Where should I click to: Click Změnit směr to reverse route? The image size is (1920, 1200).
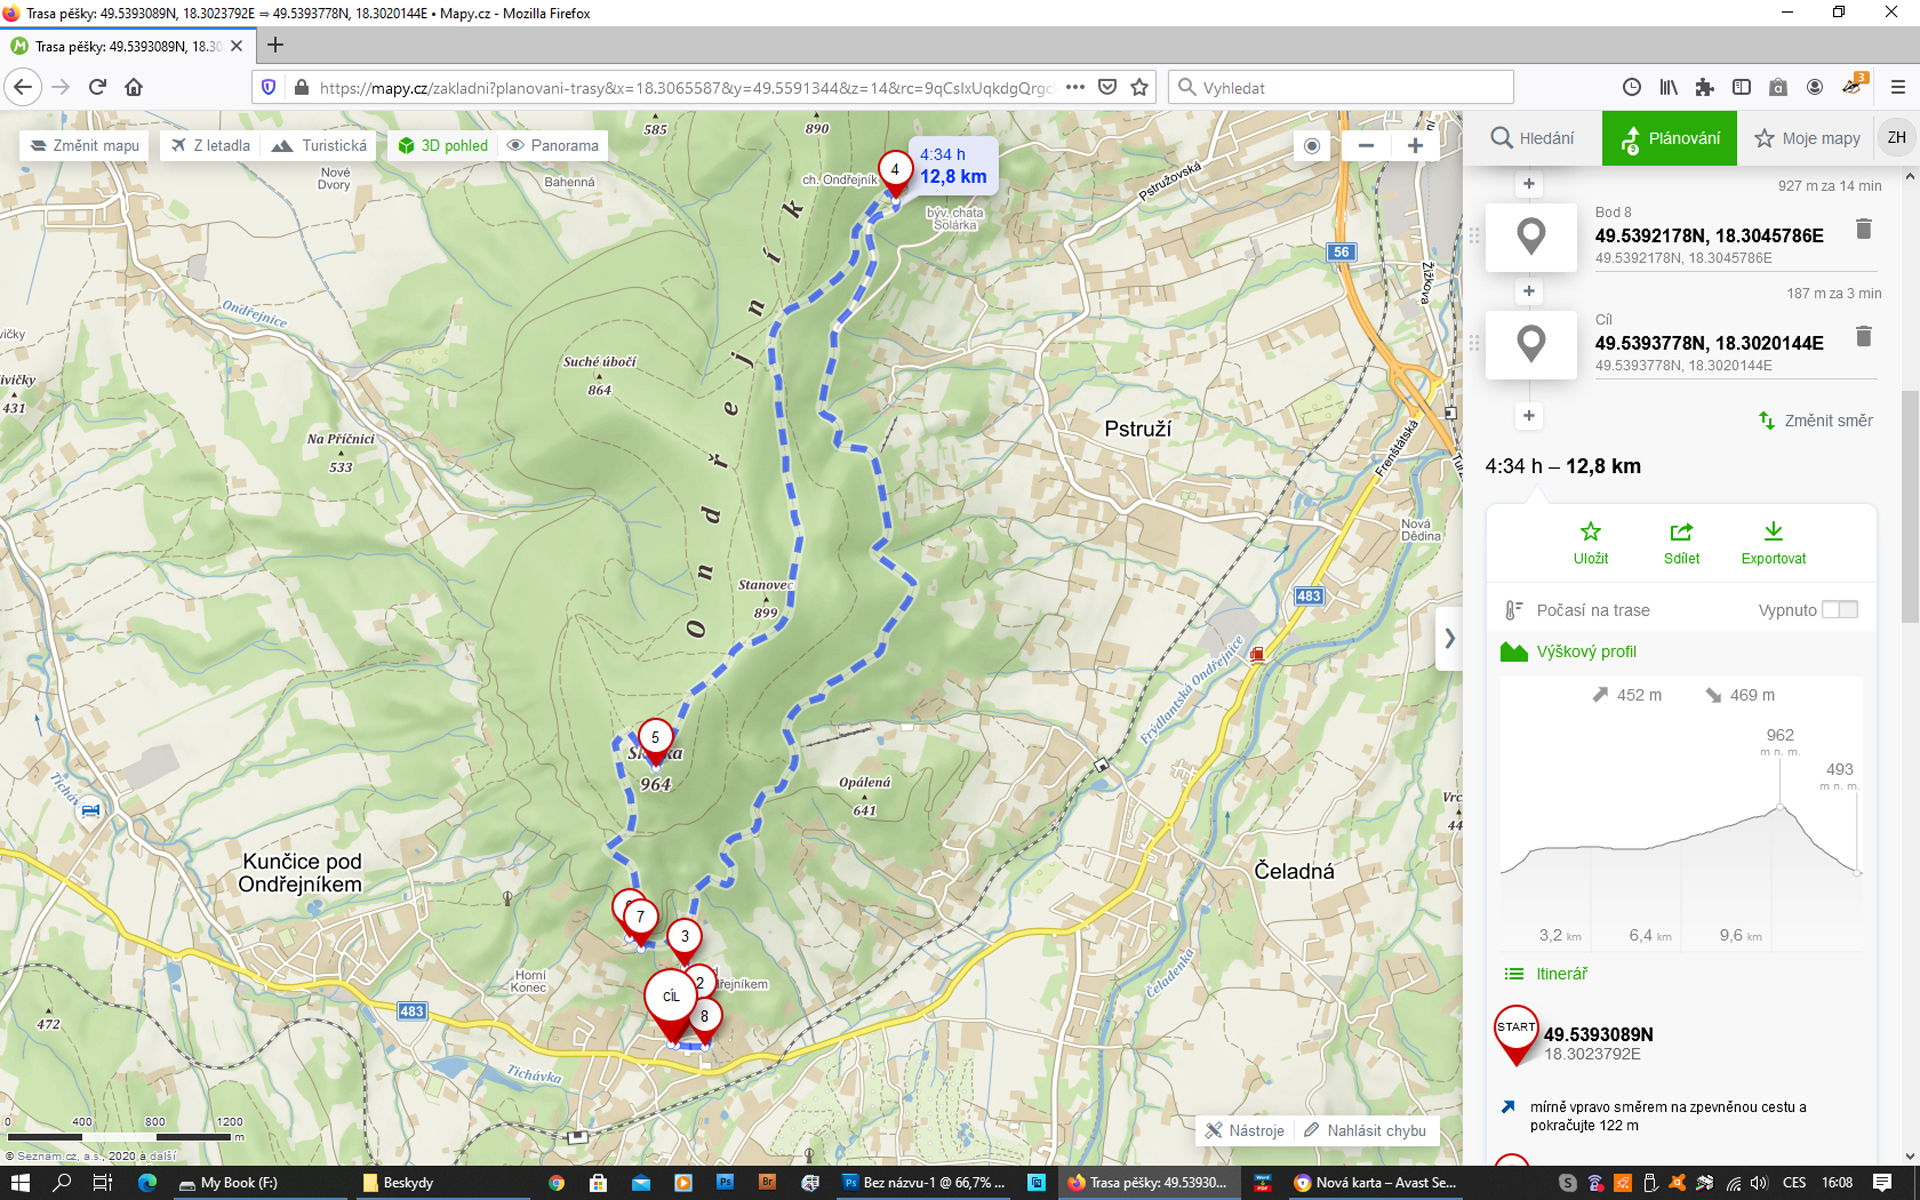click(1816, 420)
